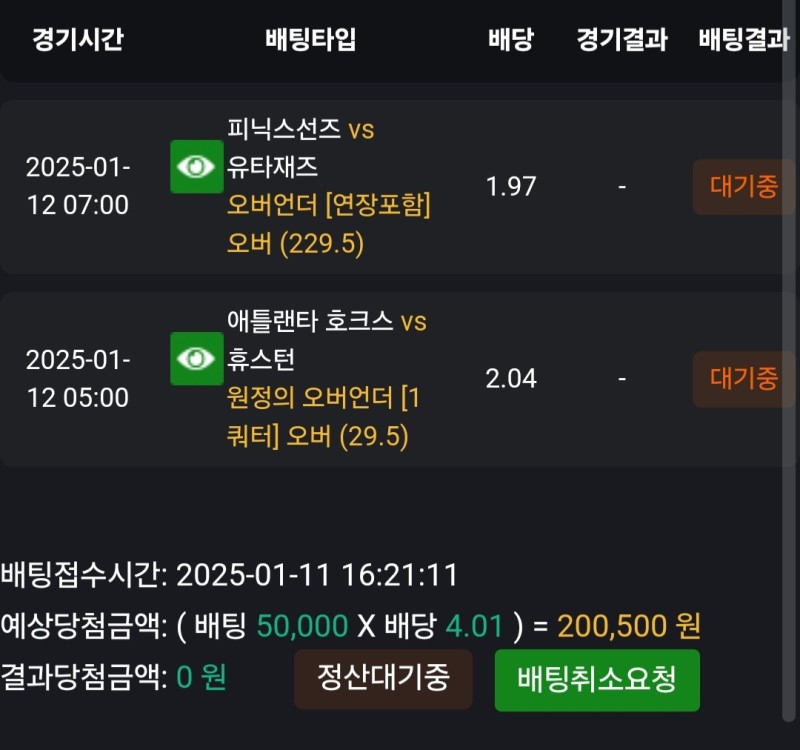Open the 피닉스선즈 vs 유타재즈 match title
This screenshot has width=800, height=750.
(x=300, y=146)
